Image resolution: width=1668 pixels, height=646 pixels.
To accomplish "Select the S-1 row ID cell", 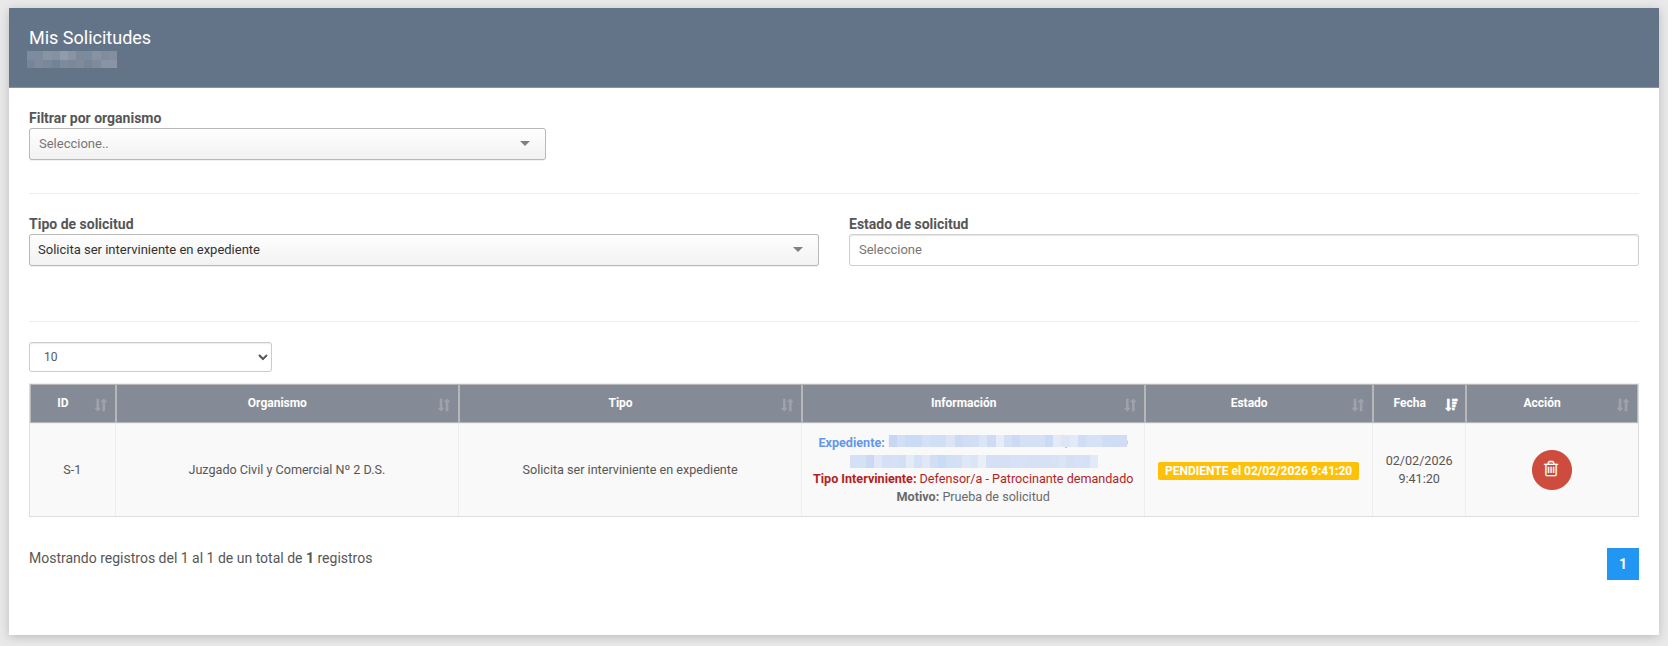I will point(72,470).
